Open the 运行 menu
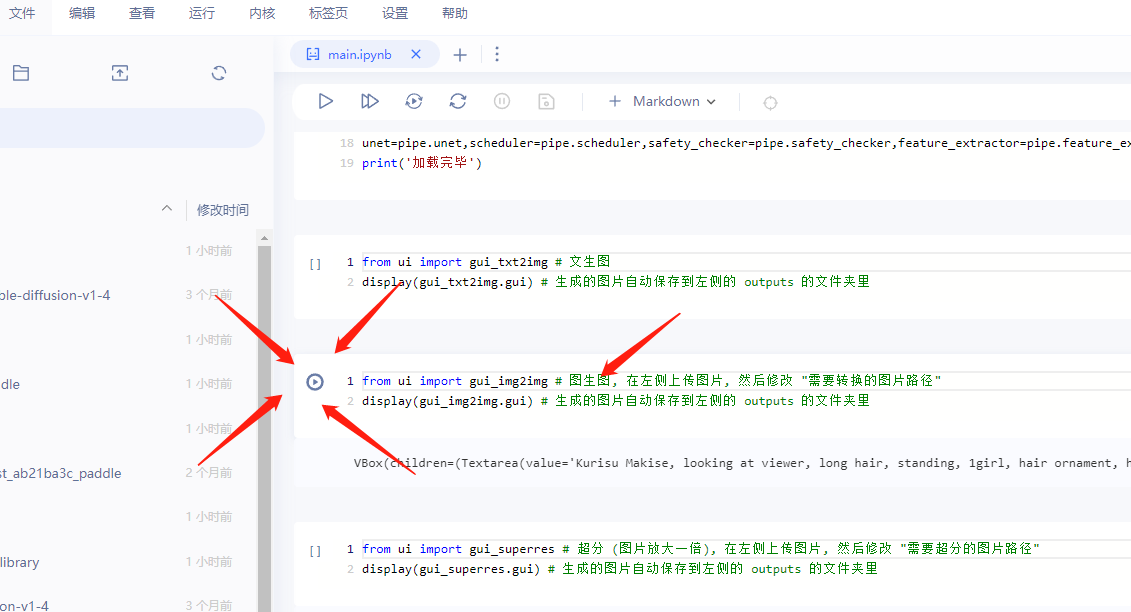The image size is (1131, 612). tap(201, 14)
